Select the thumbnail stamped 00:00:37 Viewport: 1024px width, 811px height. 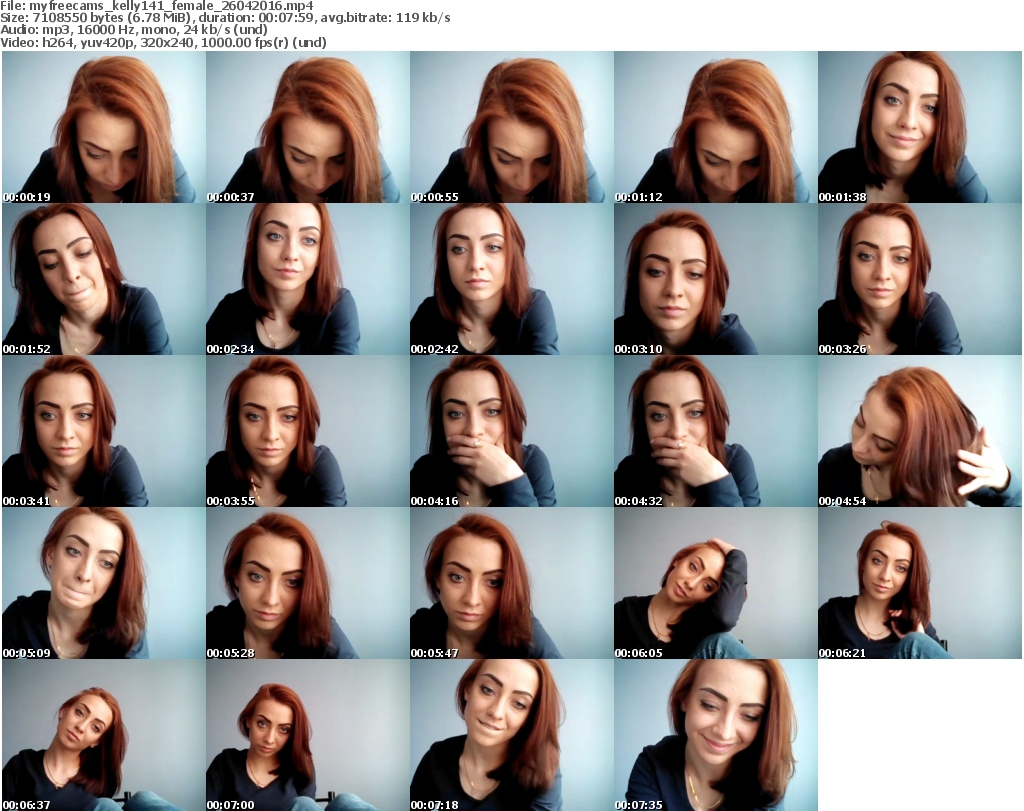coord(308,127)
